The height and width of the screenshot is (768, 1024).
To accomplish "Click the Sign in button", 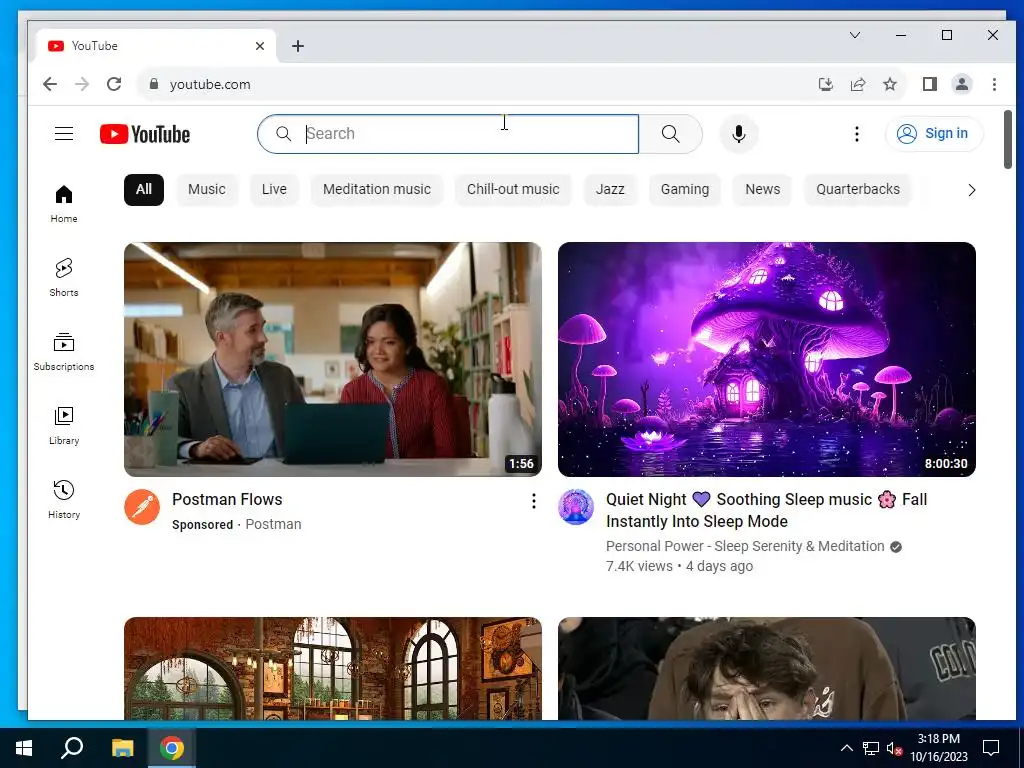I will pos(934,134).
